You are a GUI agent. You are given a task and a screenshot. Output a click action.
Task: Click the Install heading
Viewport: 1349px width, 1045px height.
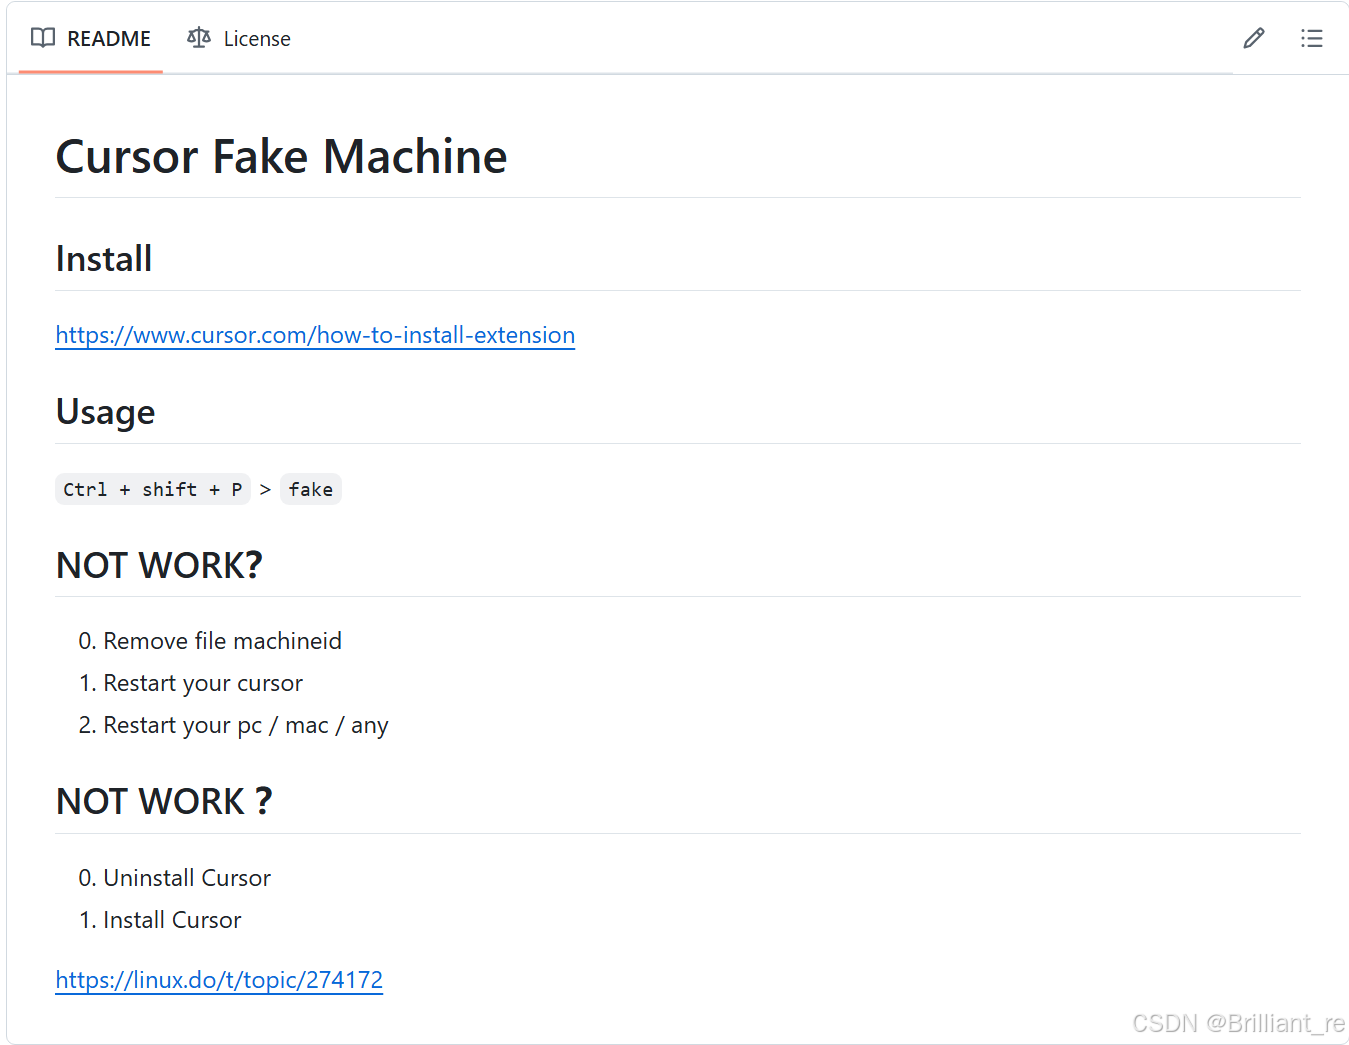[x=104, y=259]
